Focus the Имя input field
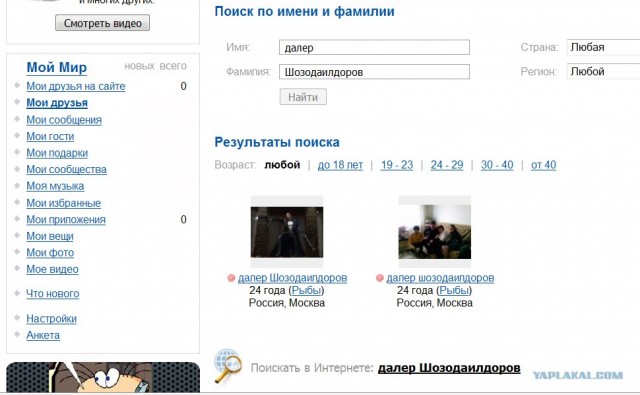 click(374, 47)
